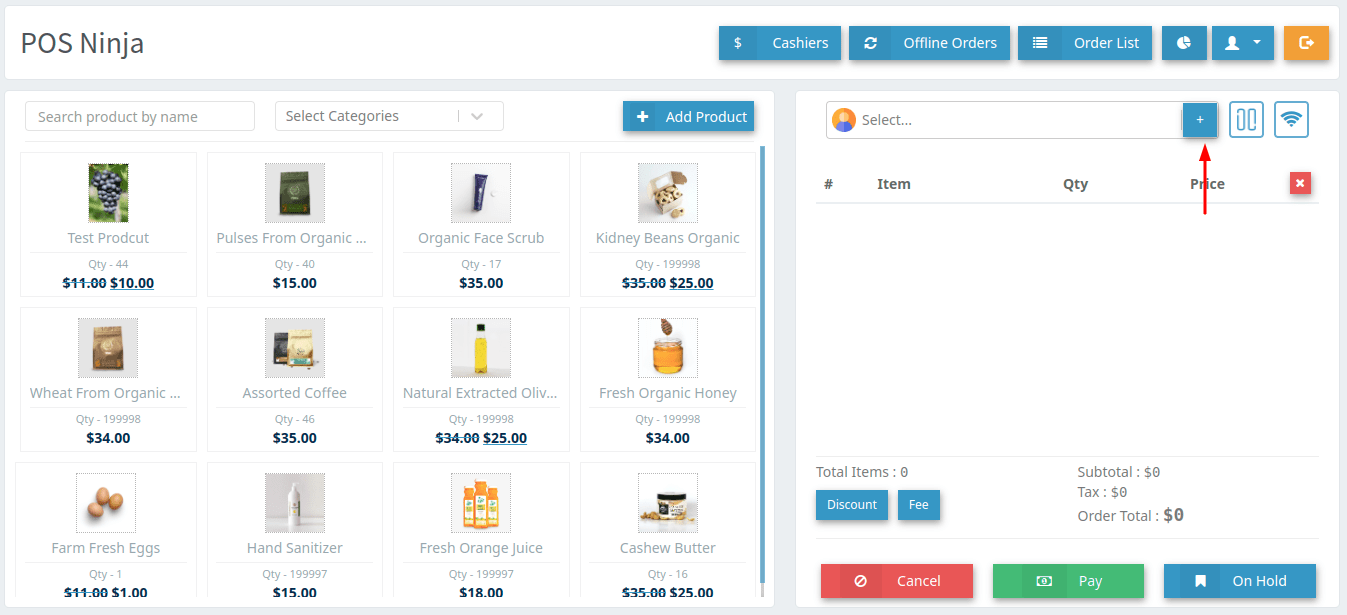
Task: Click the orange logout icon button
Action: point(1306,43)
